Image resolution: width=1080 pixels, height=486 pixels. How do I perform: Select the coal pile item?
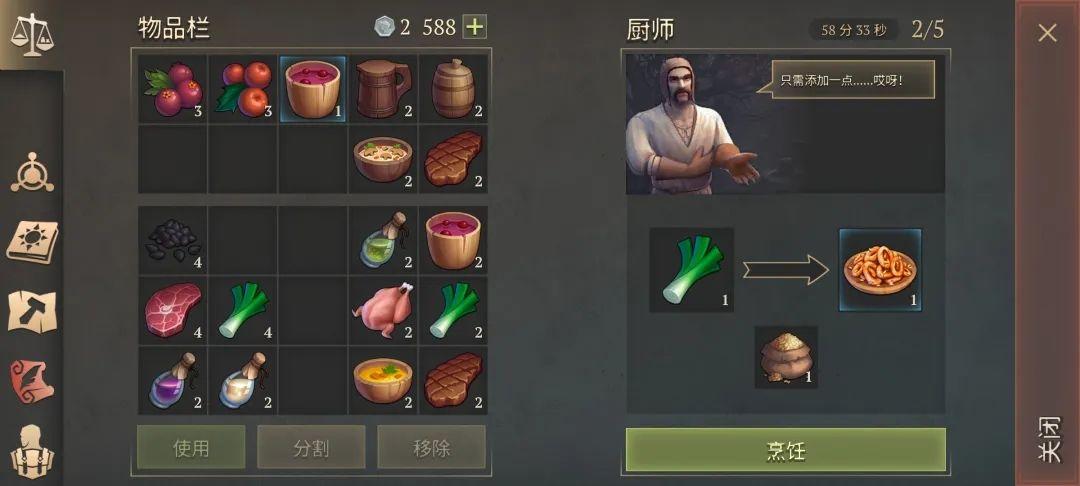click(x=173, y=241)
